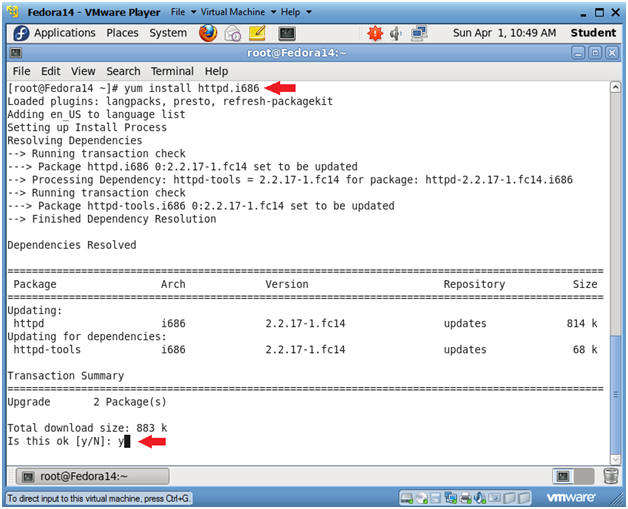628x509 pixels.
Task: Open terminal Search menu
Action: click(123, 71)
